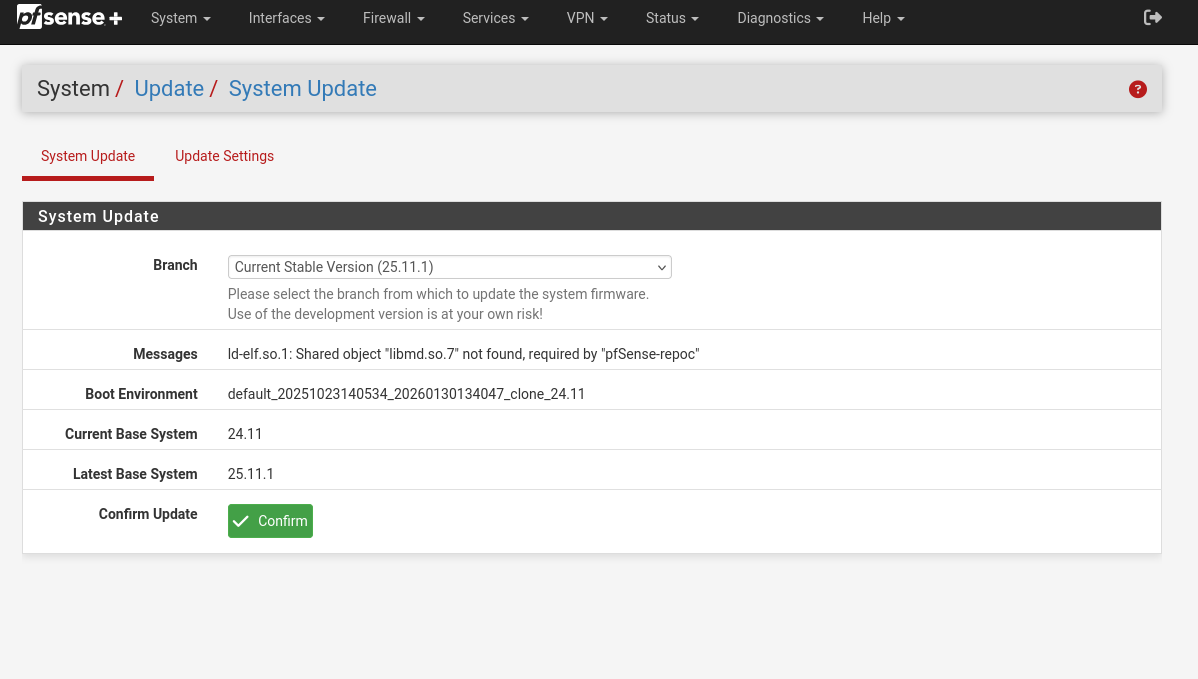The image size is (1198, 679).
Task: Click the System Update breadcrumb link
Action: click(302, 89)
